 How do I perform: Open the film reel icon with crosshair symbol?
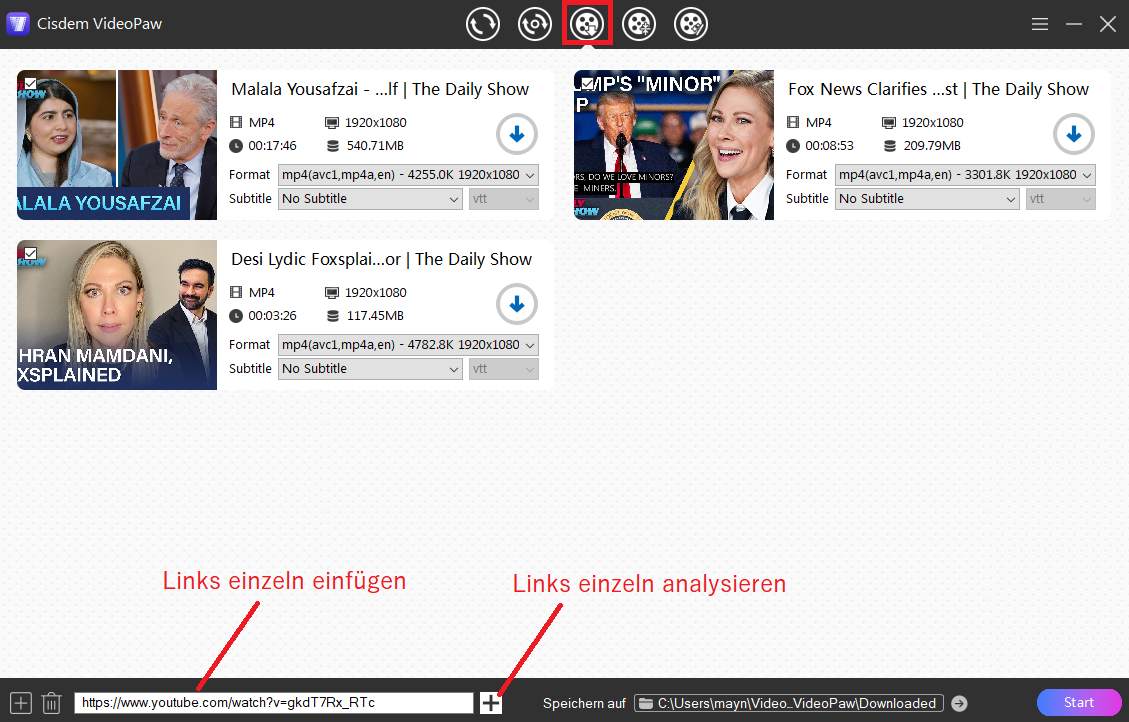pyautogui.click(x=639, y=24)
